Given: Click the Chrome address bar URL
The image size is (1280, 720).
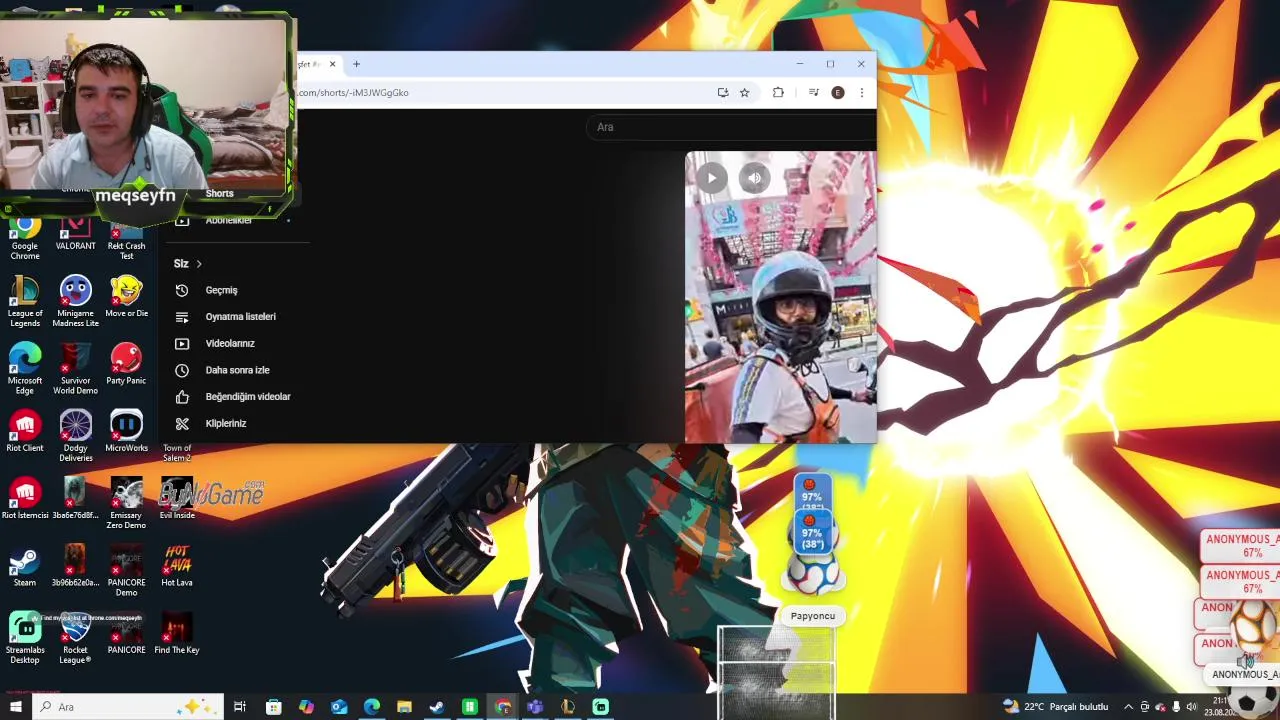Looking at the screenshot, I should (x=353, y=93).
